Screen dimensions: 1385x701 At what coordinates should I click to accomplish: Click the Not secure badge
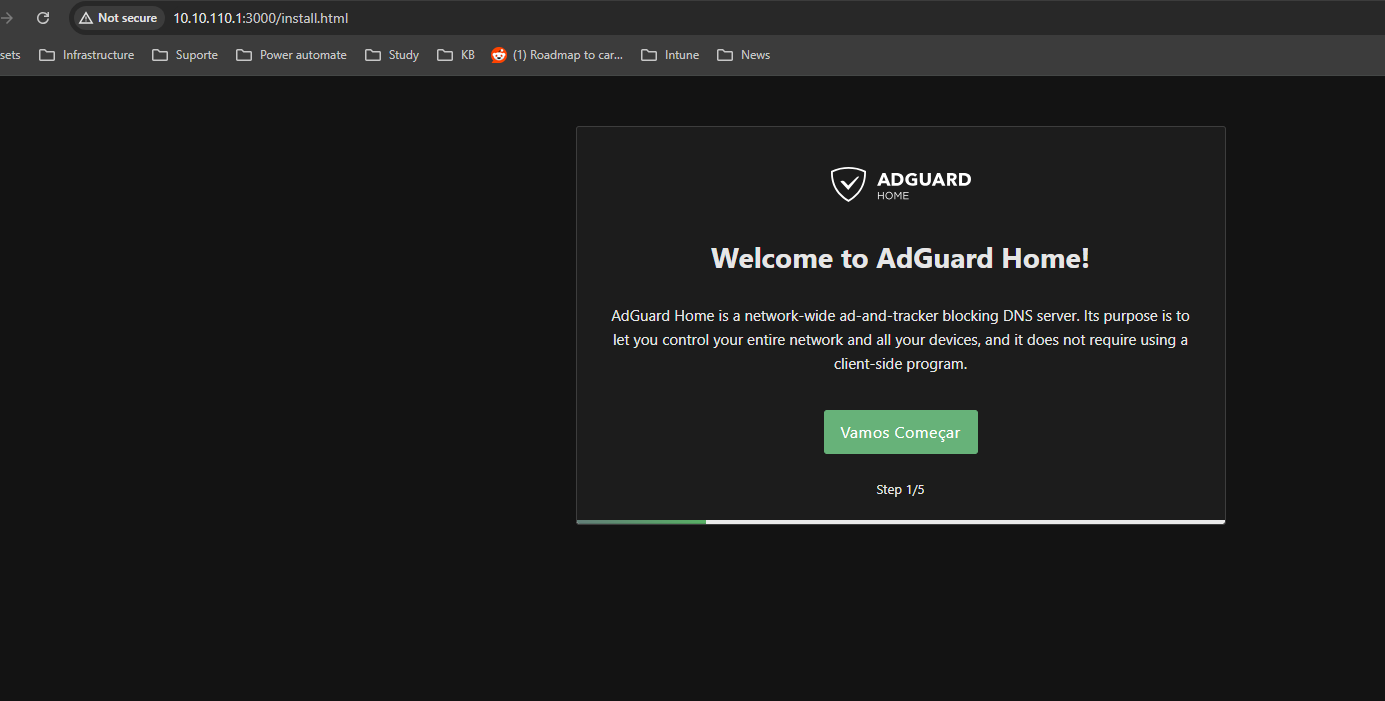click(x=117, y=17)
